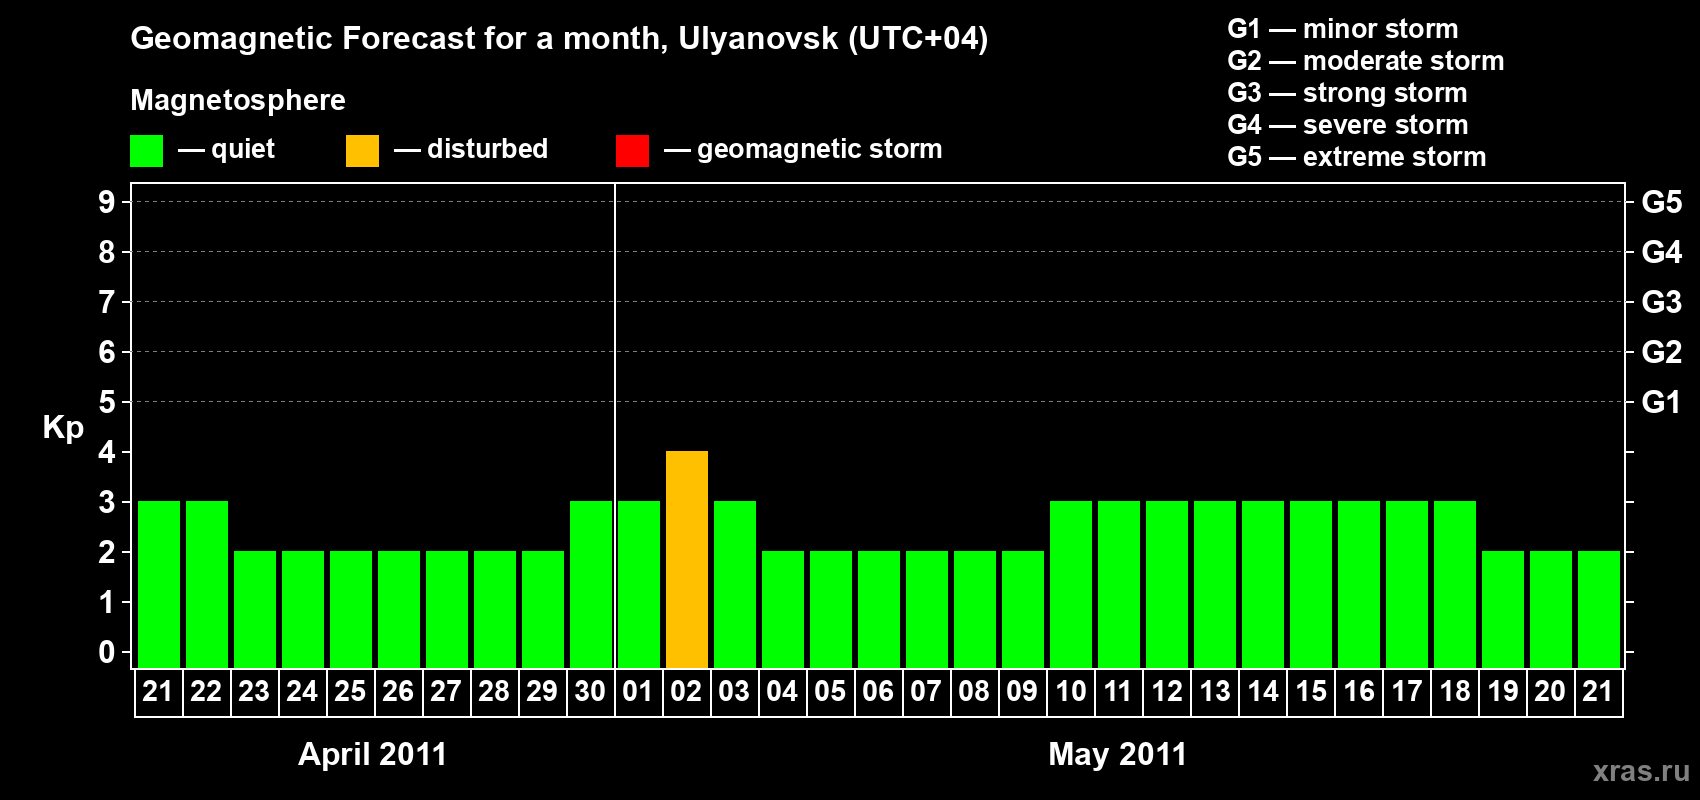Select the green bar above April 30

click(x=591, y=585)
